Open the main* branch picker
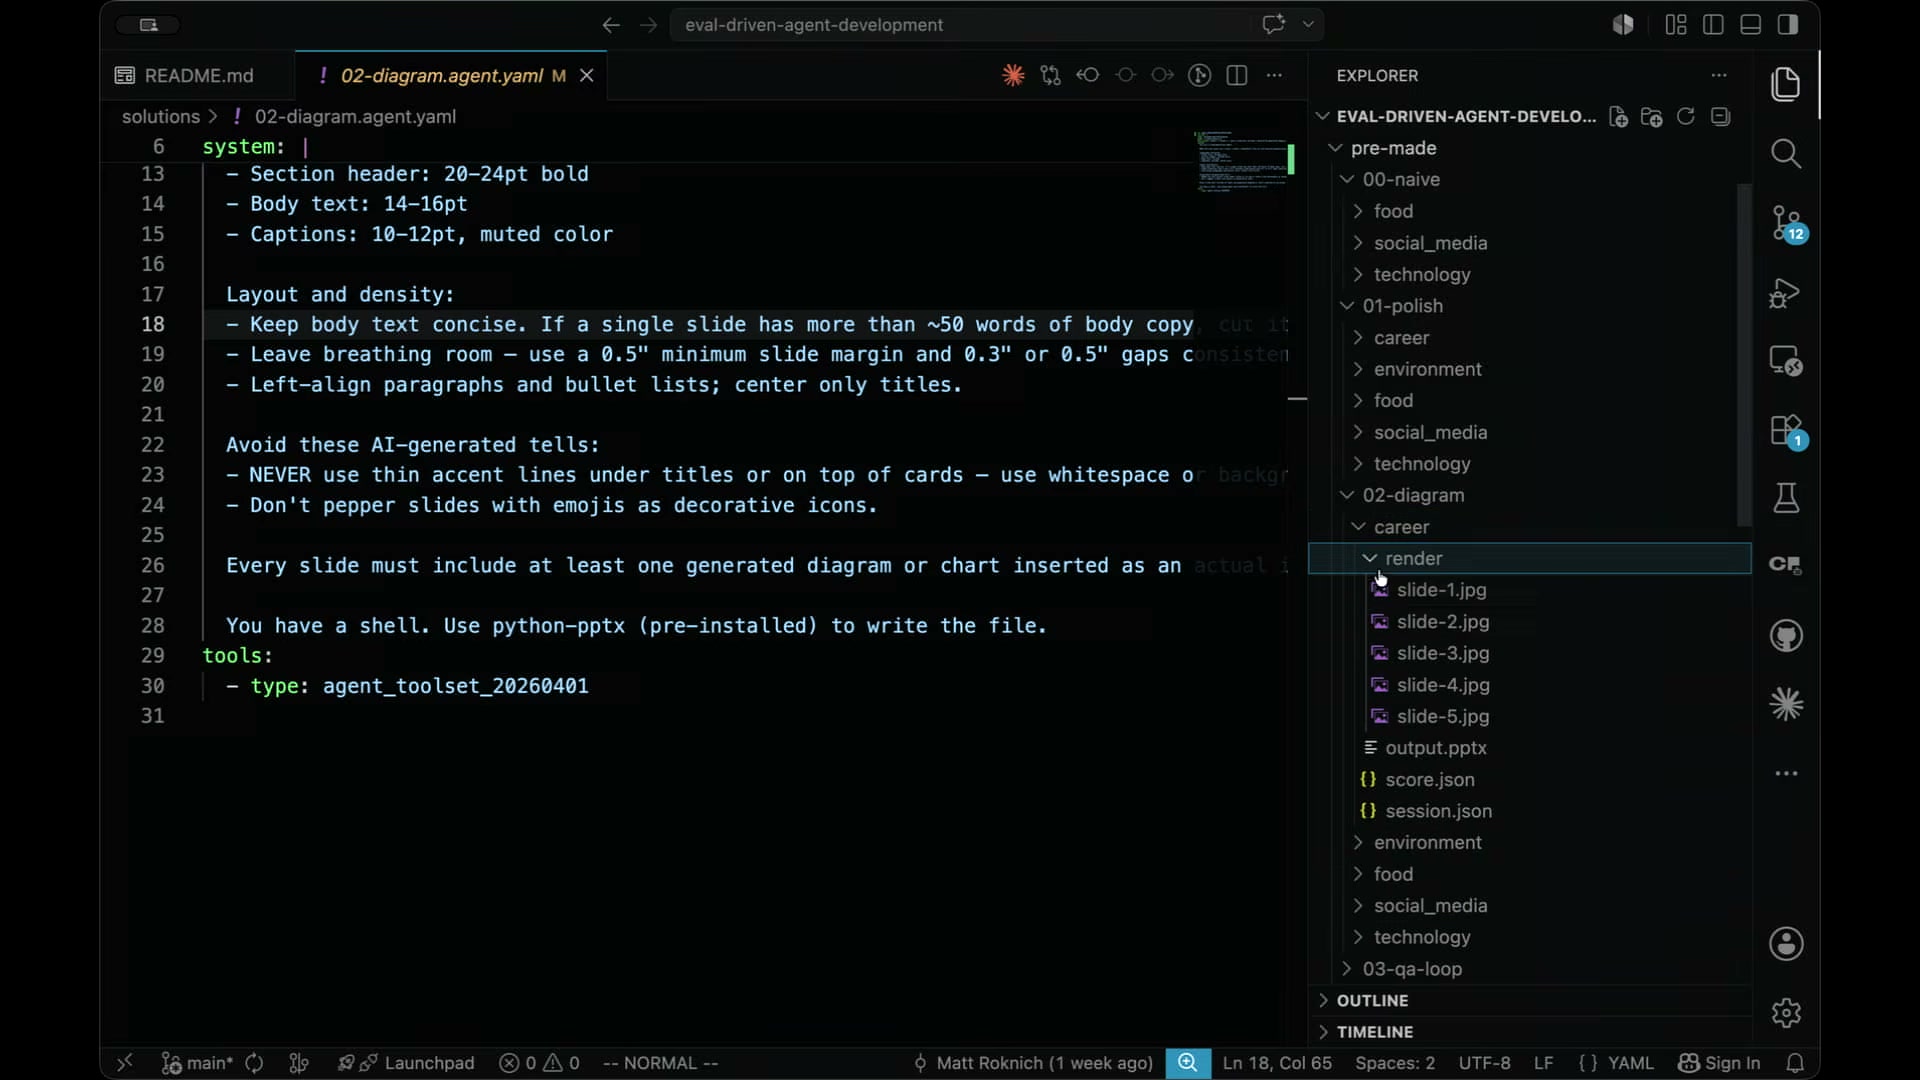 [197, 1063]
